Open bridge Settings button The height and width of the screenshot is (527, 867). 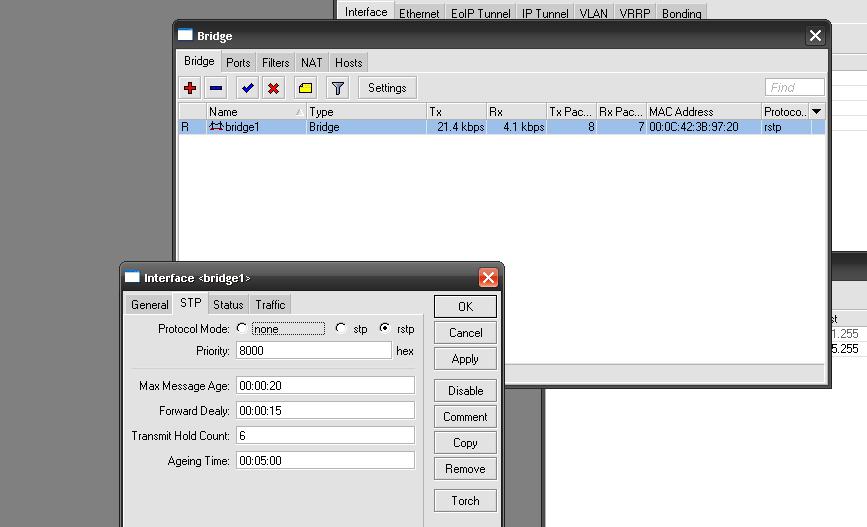(x=387, y=88)
